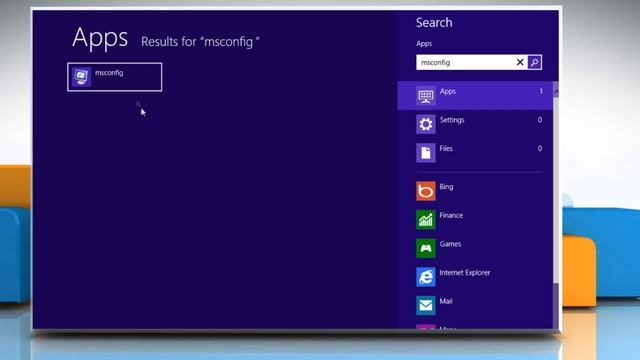Click the Settings gear icon

tap(426, 124)
